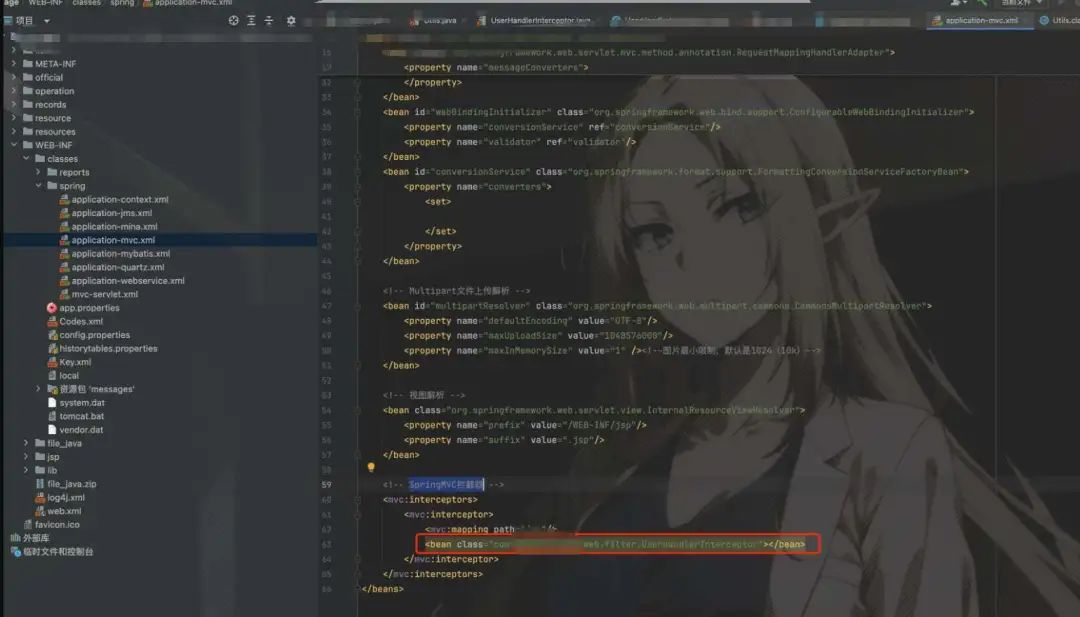Image resolution: width=1080 pixels, height=617 pixels.
Task: Click the Key.xml file icon
Action: click(52, 362)
